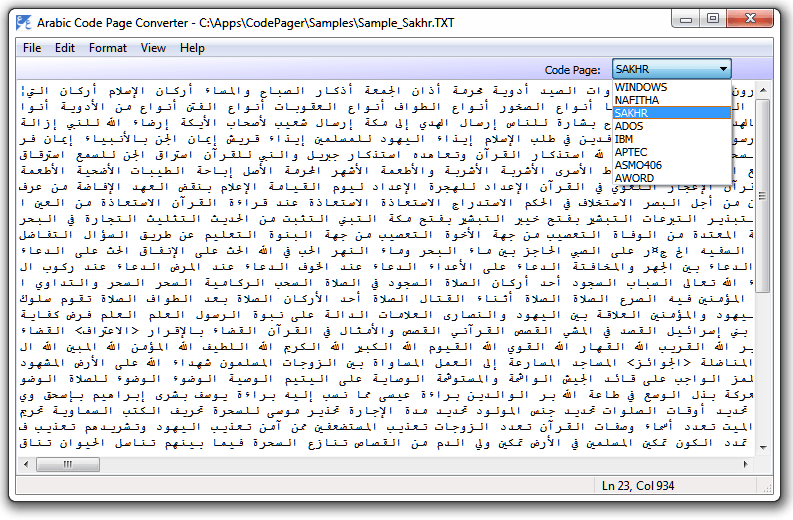The height and width of the screenshot is (520, 793).
Task: Open the Edit menu
Action: pos(65,48)
